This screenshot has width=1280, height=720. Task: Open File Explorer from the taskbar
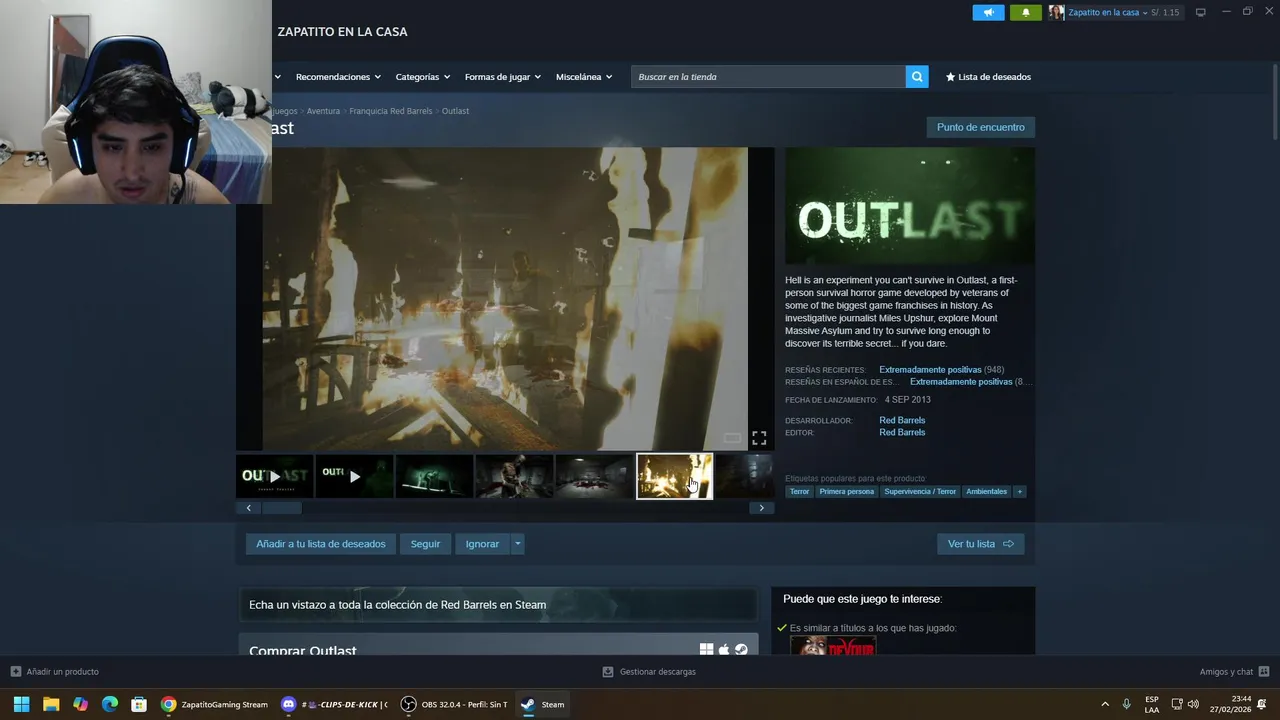click(x=51, y=704)
